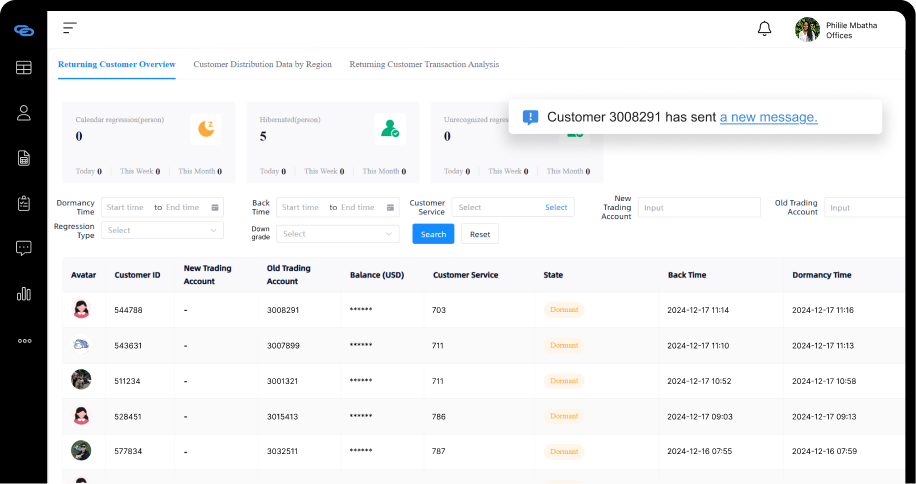Image resolution: width=916 pixels, height=484 pixels.
Task: Click the document calculator sidebar icon
Action: click(x=24, y=158)
